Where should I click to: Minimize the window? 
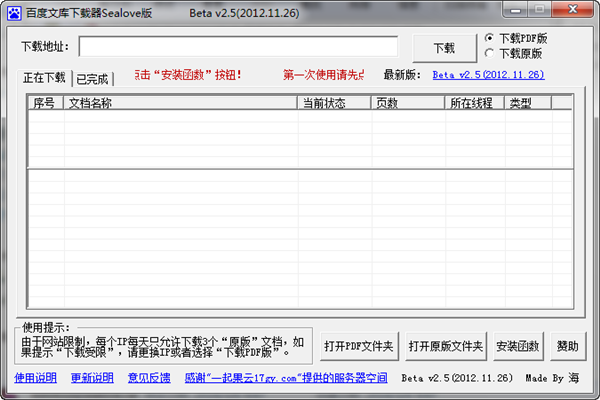pyautogui.click(x=515, y=10)
